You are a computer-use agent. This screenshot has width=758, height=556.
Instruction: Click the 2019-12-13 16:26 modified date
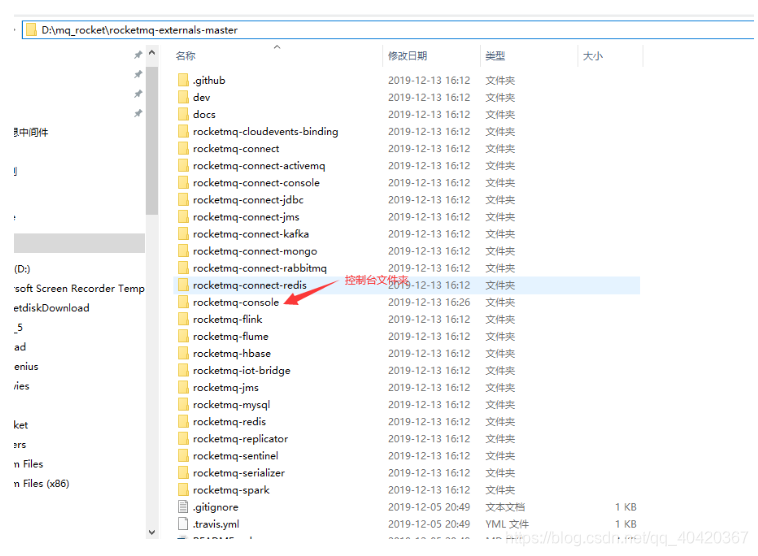(429, 302)
